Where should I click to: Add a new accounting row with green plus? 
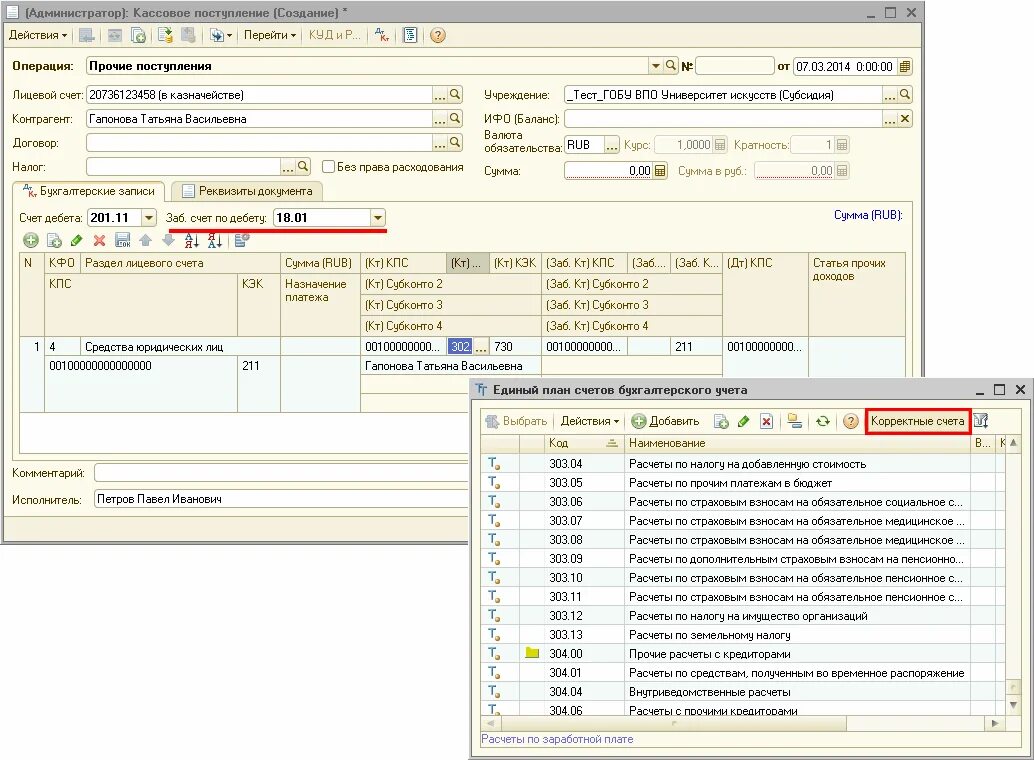31,241
